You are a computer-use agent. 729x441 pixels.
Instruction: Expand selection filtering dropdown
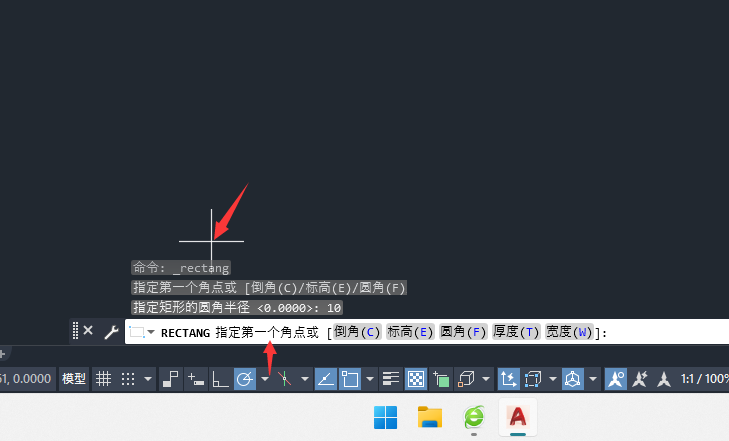click(553, 379)
